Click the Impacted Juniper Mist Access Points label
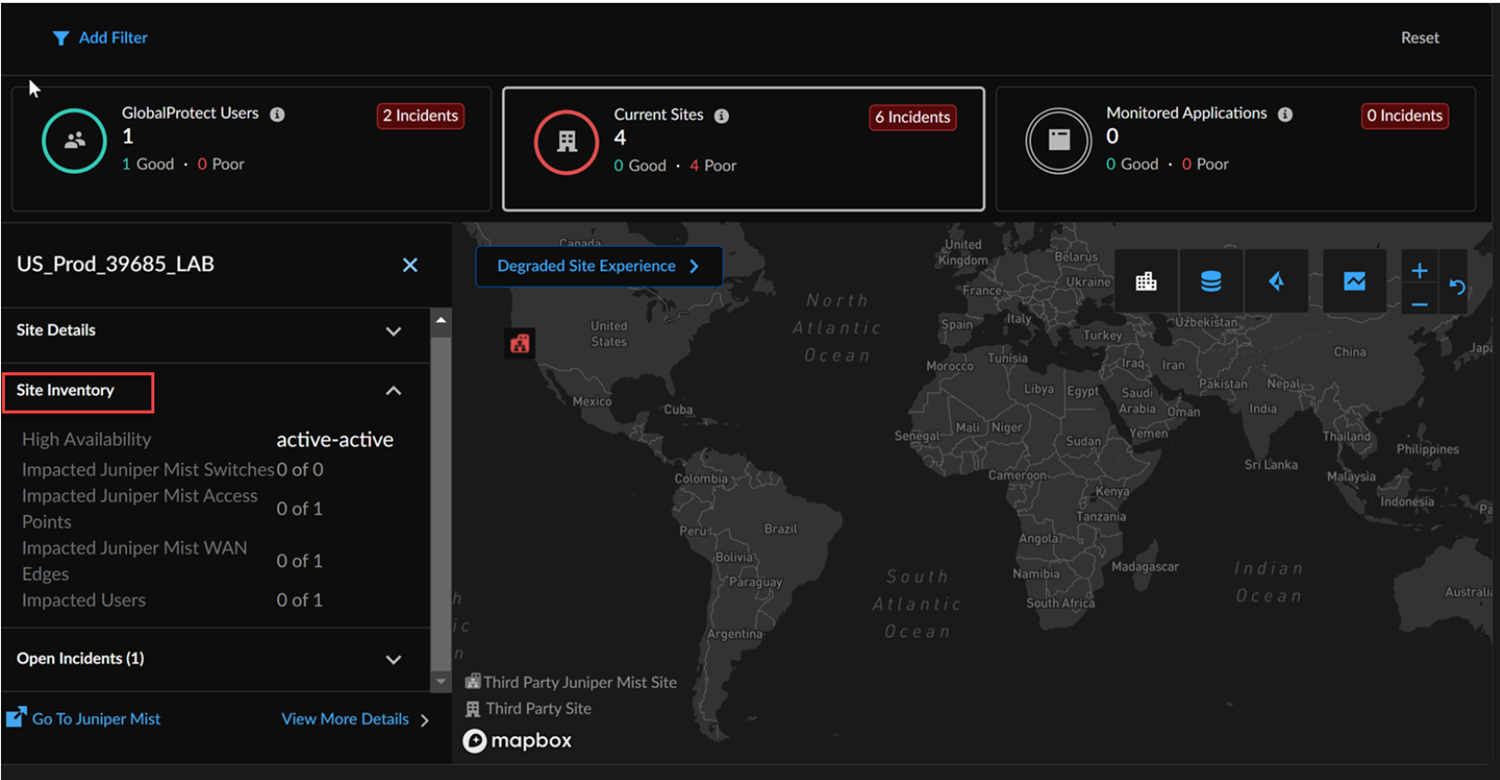 point(140,509)
